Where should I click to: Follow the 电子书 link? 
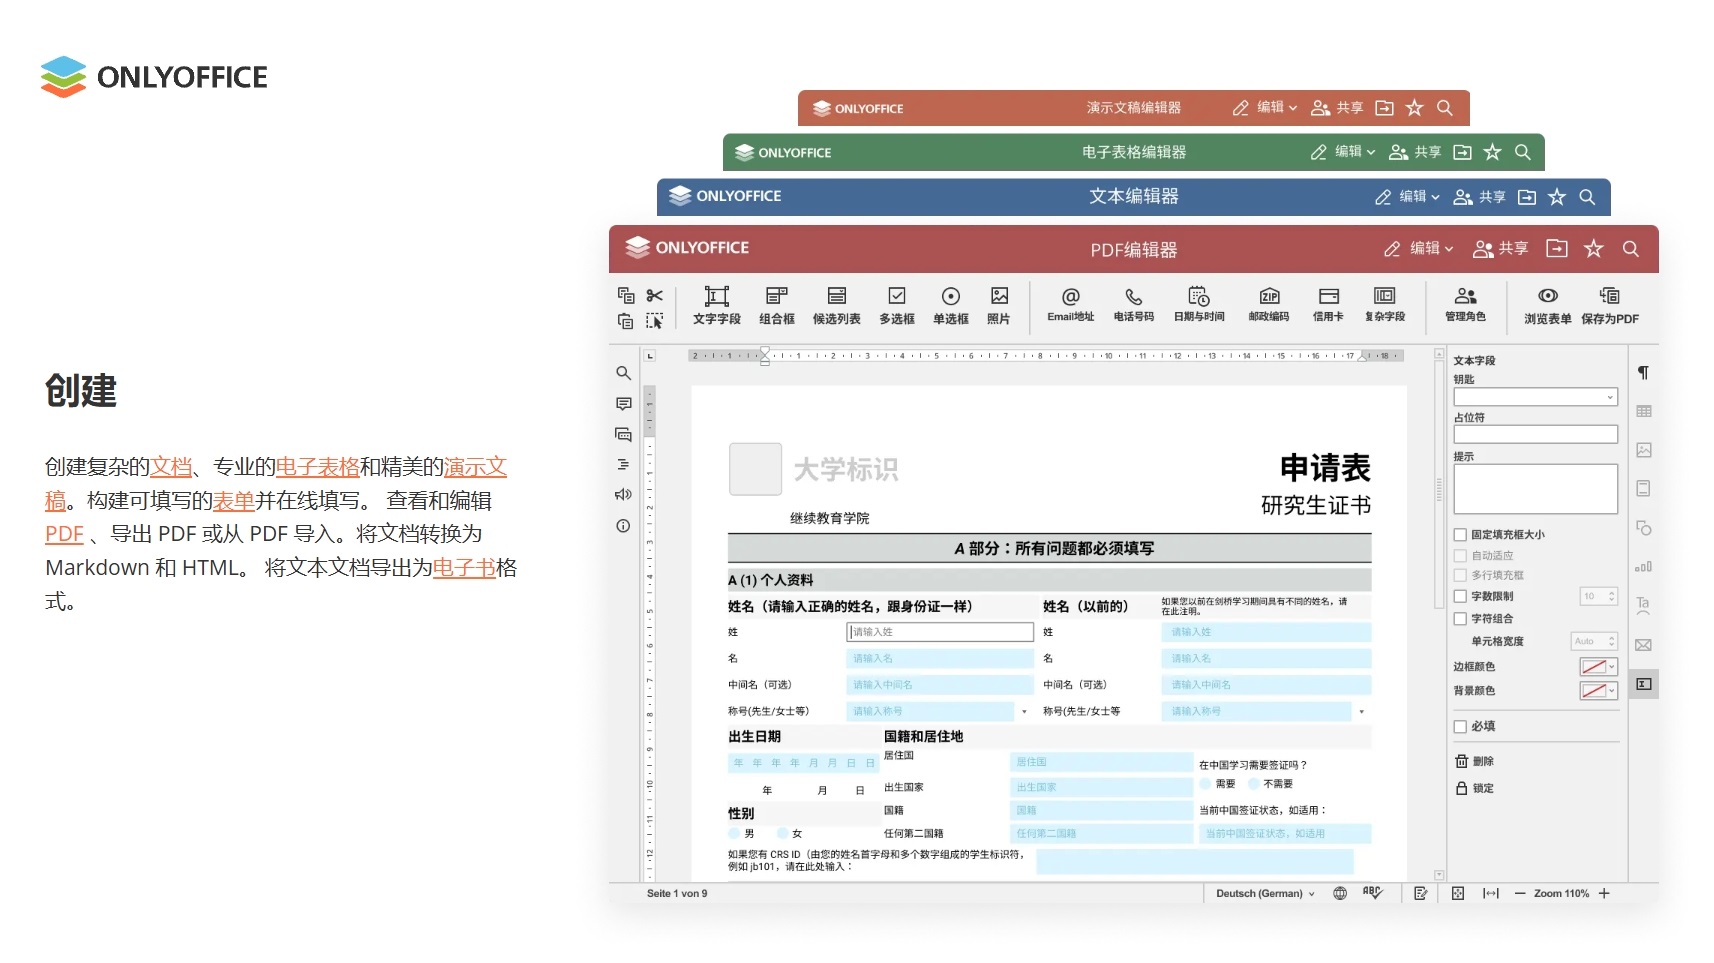pos(464,568)
